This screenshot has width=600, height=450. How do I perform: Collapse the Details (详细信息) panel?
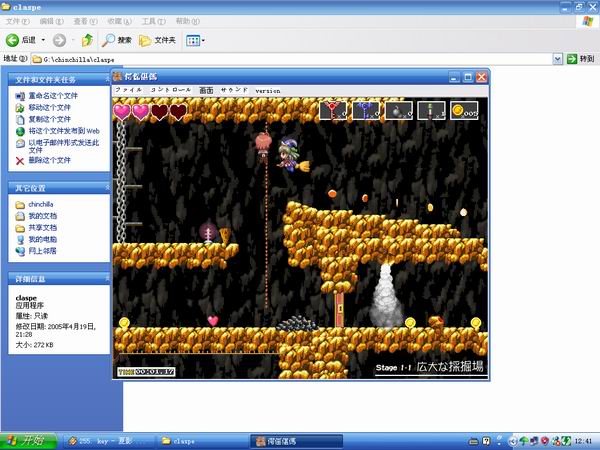tap(108, 279)
